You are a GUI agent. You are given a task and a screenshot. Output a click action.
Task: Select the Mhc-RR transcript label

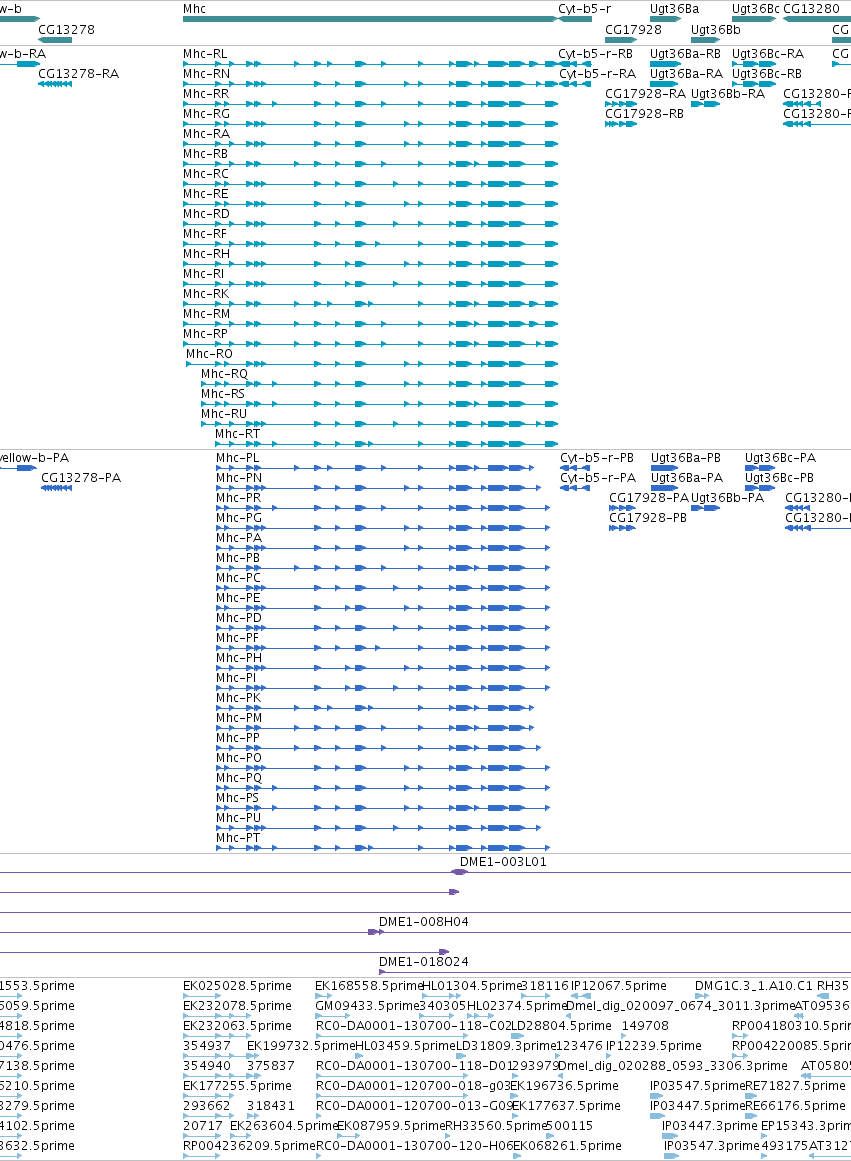(x=206, y=94)
